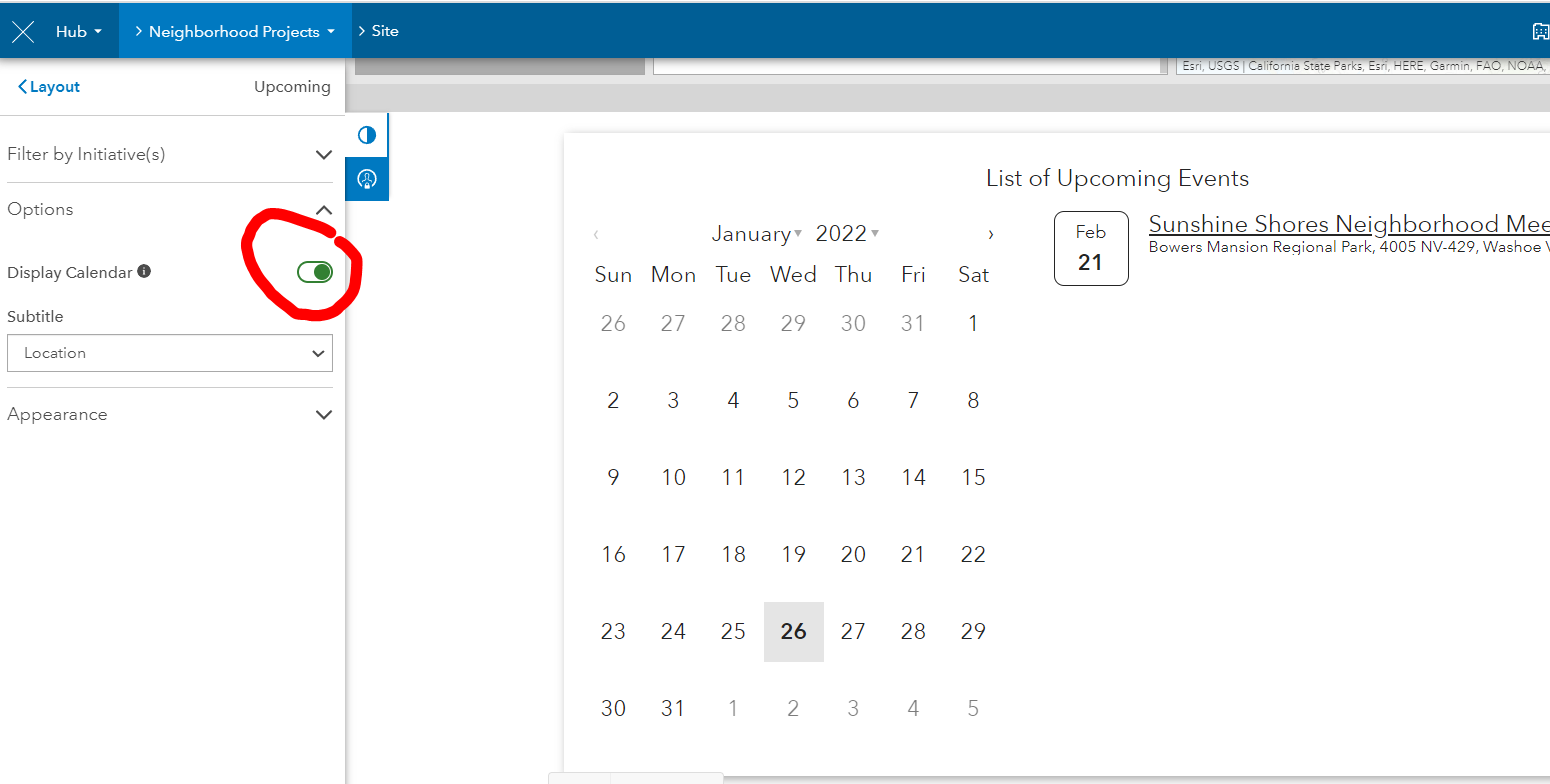
Task: Open the 2022 year selector
Action: click(847, 234)
